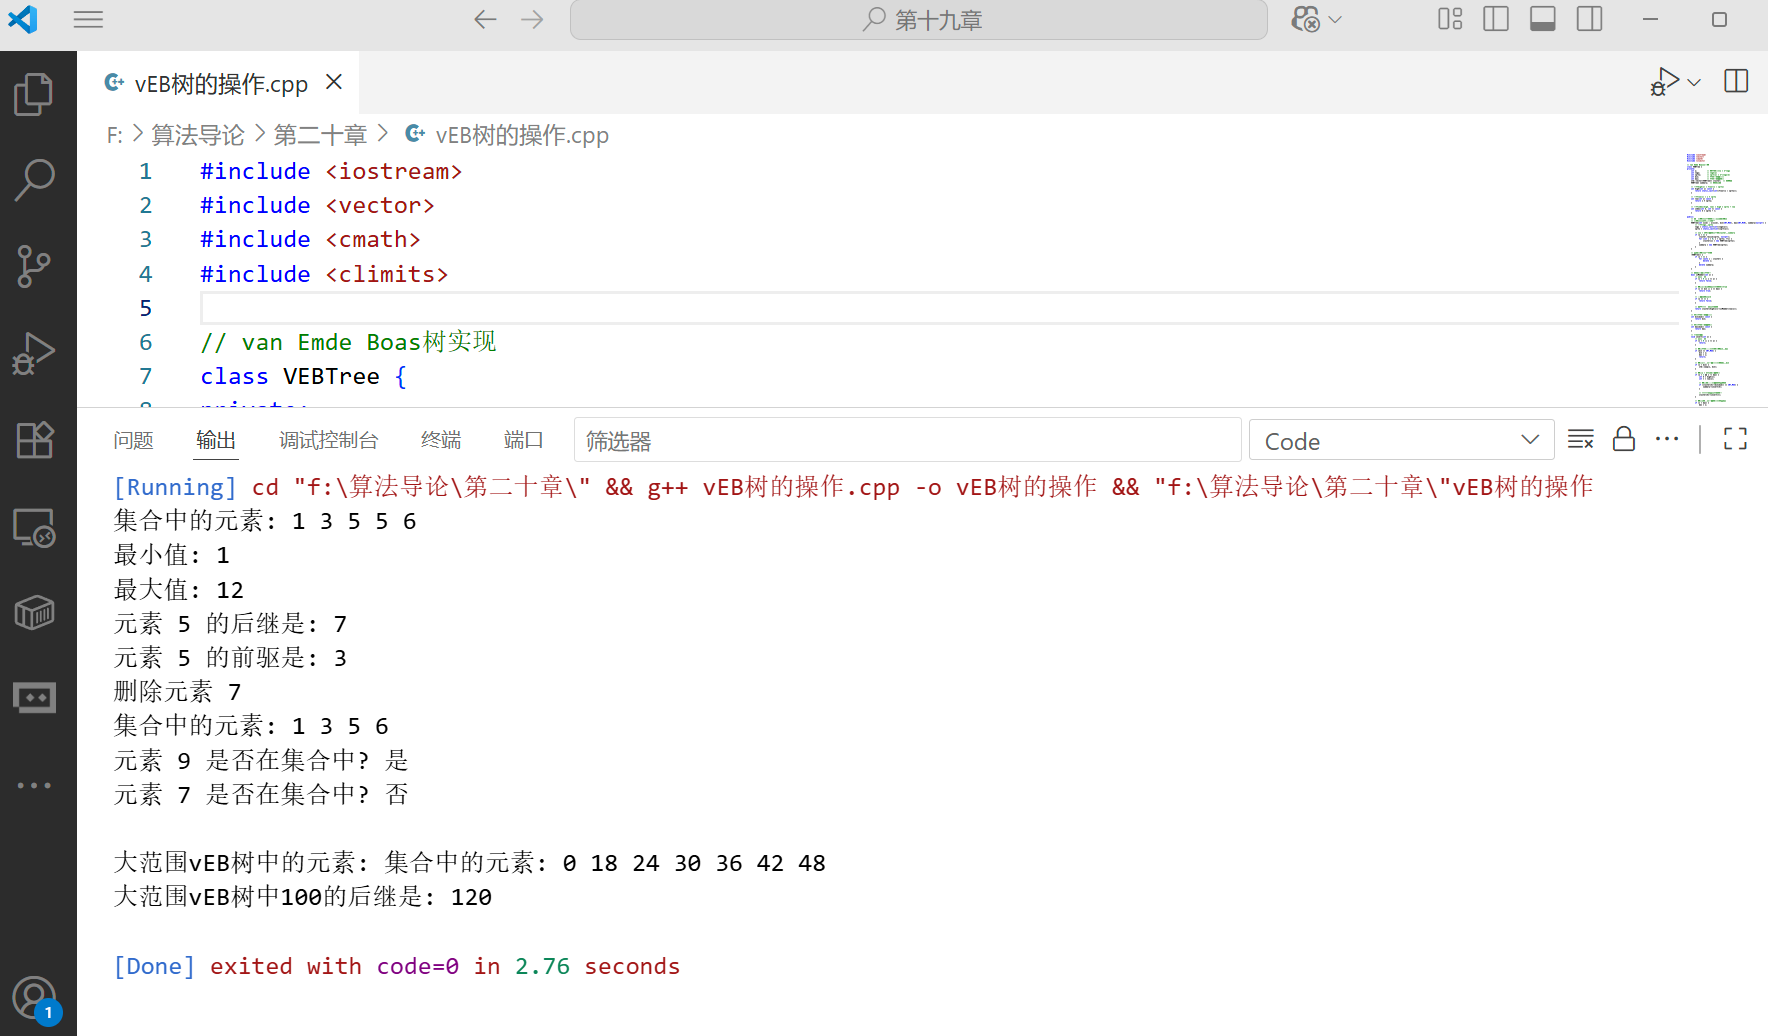The height and width of the screenshot is (1036, 1768).
Task: Show additional views ellipsis in activity bar
Action: [x=34, y=785]
